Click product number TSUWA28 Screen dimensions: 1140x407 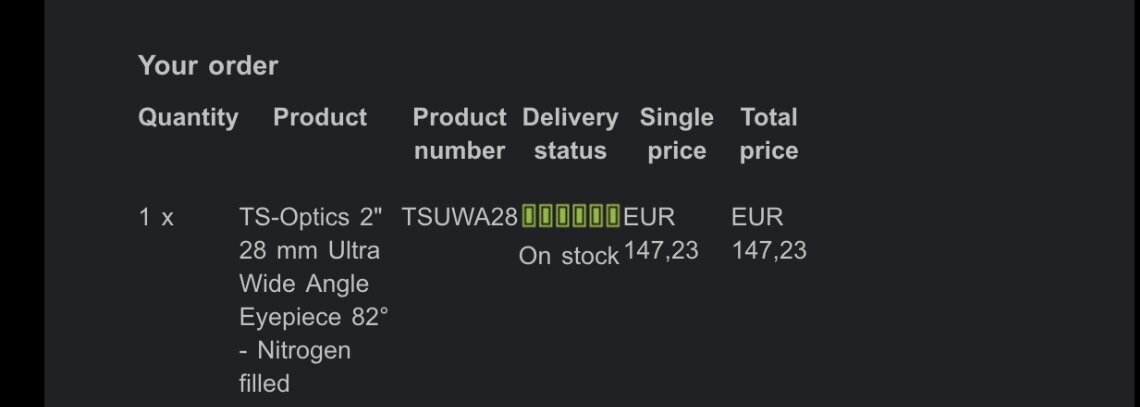(459, 217)
